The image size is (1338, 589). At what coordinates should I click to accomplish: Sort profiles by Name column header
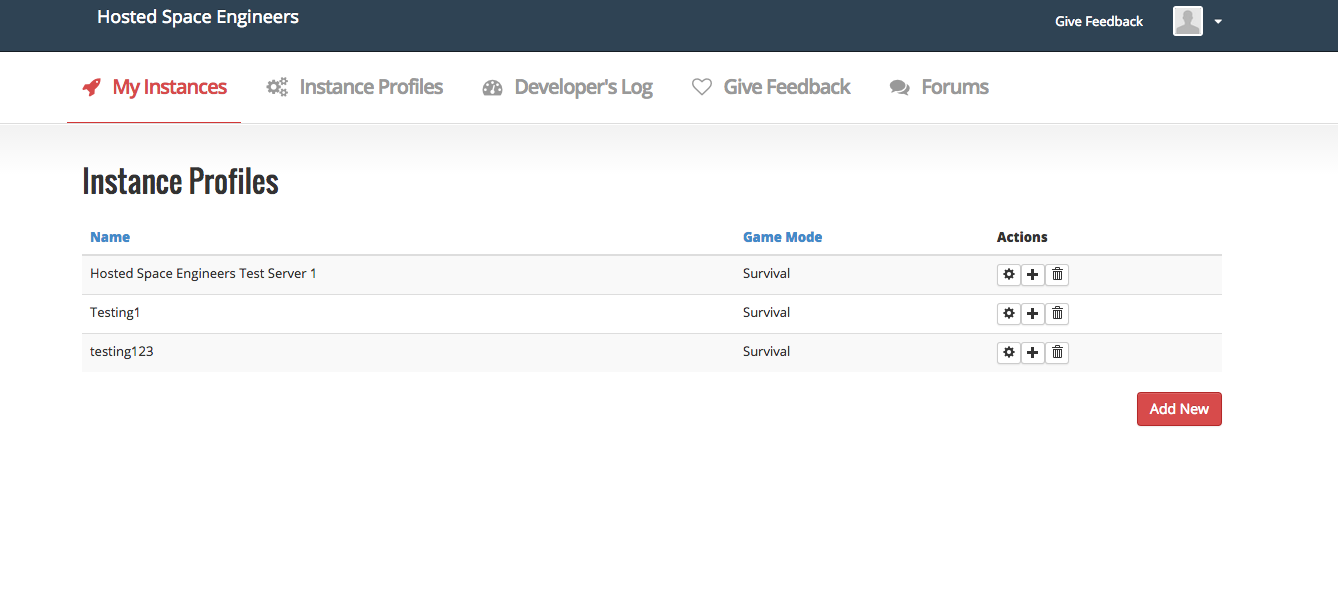[x=110, y=237]
